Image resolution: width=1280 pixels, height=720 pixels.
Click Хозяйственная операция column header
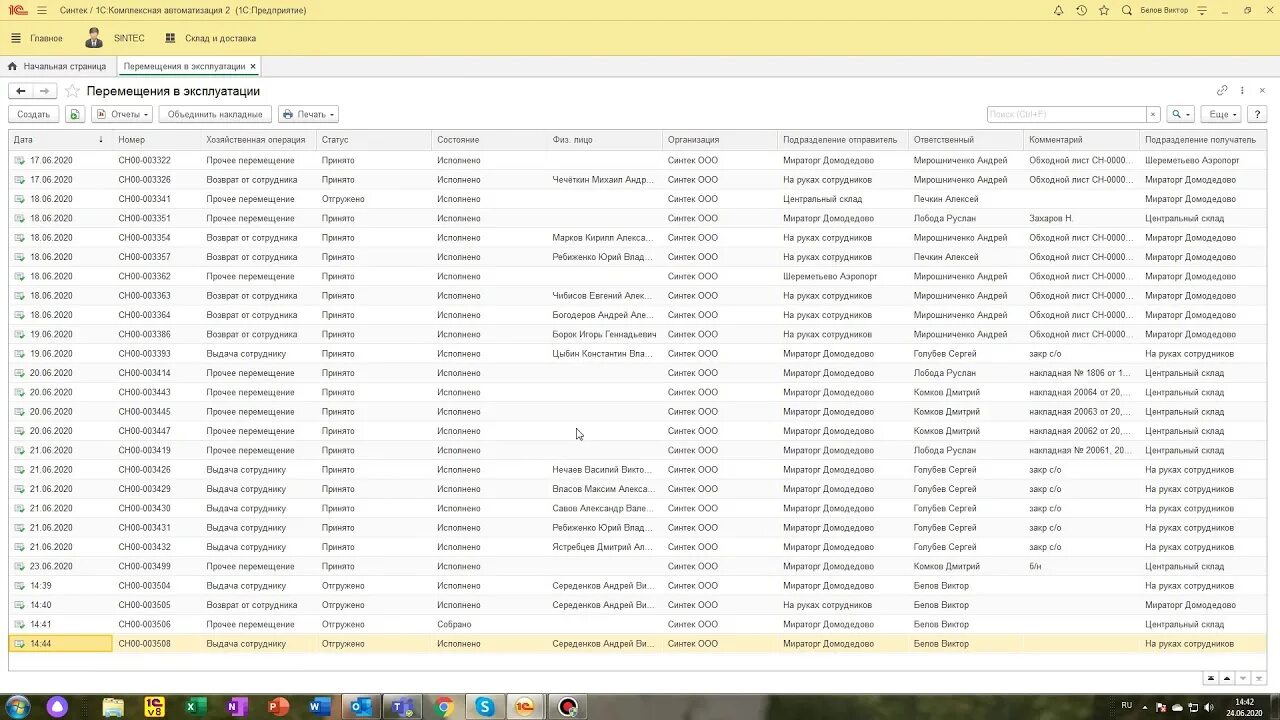[258, 140]
